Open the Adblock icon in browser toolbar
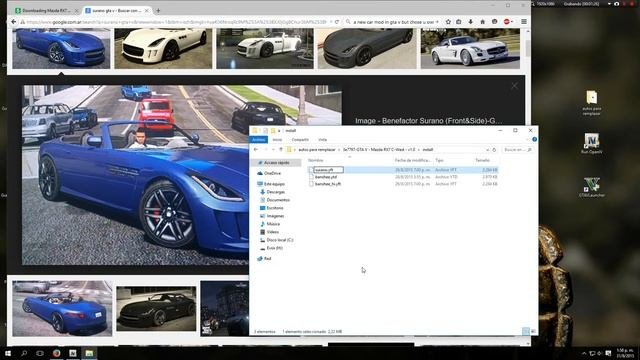The image size is (640, 360). tap(507, 22)
